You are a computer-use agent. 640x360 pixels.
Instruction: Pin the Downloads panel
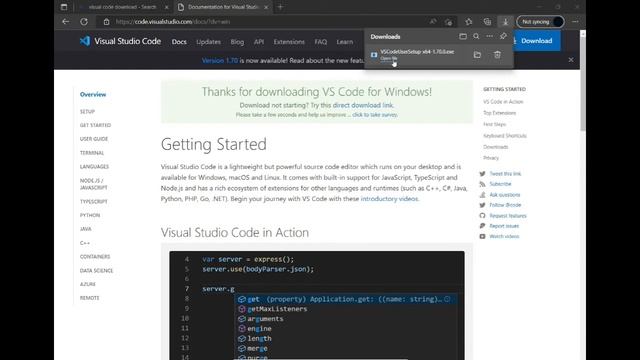(x=503, y=36)
